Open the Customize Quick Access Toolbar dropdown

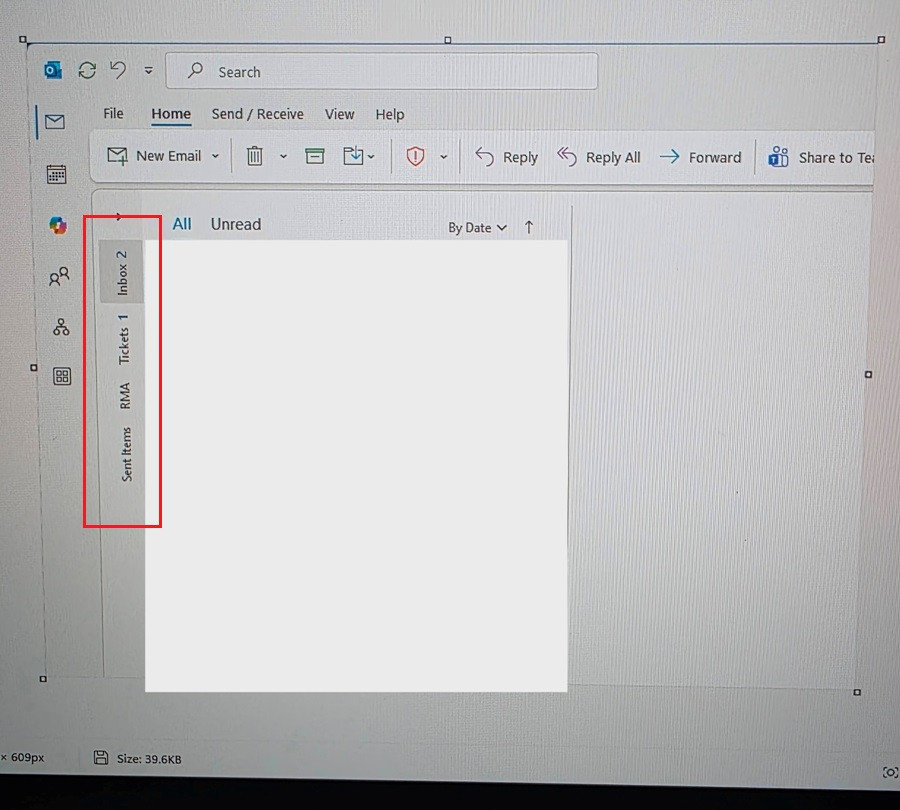click(x=149, y=71)
